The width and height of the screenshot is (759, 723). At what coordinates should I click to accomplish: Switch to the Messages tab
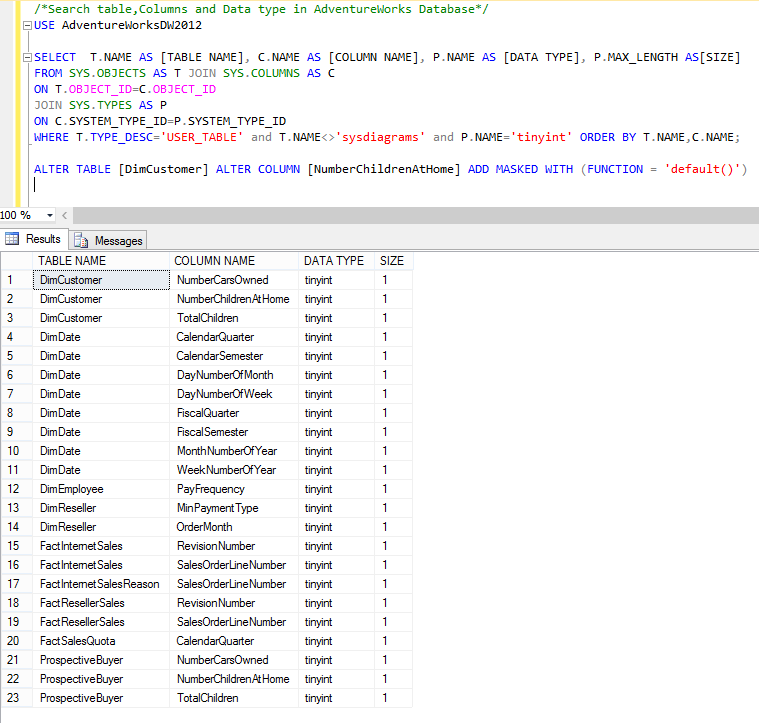point(108,241)
